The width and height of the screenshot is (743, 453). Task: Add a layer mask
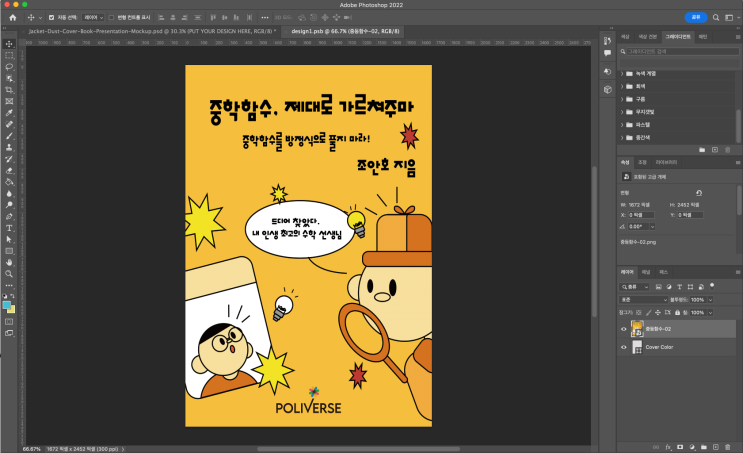tap(680, 447)
